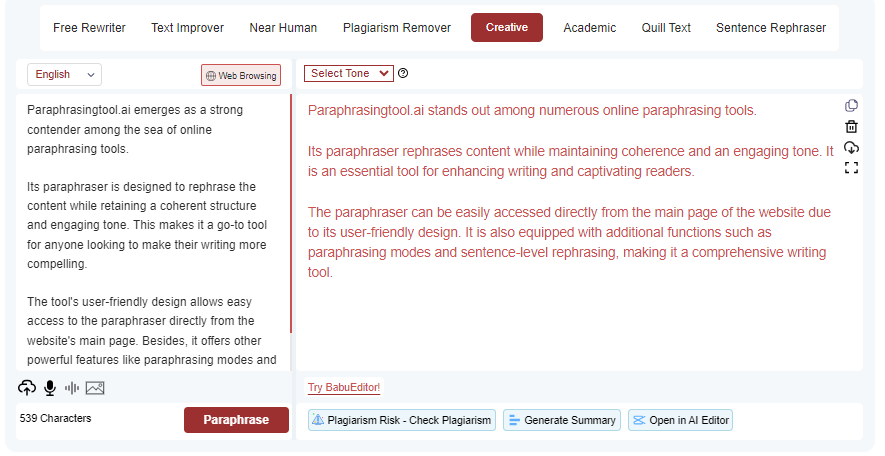Open the Sentence Rephraser tab

[x=771, y=28]
